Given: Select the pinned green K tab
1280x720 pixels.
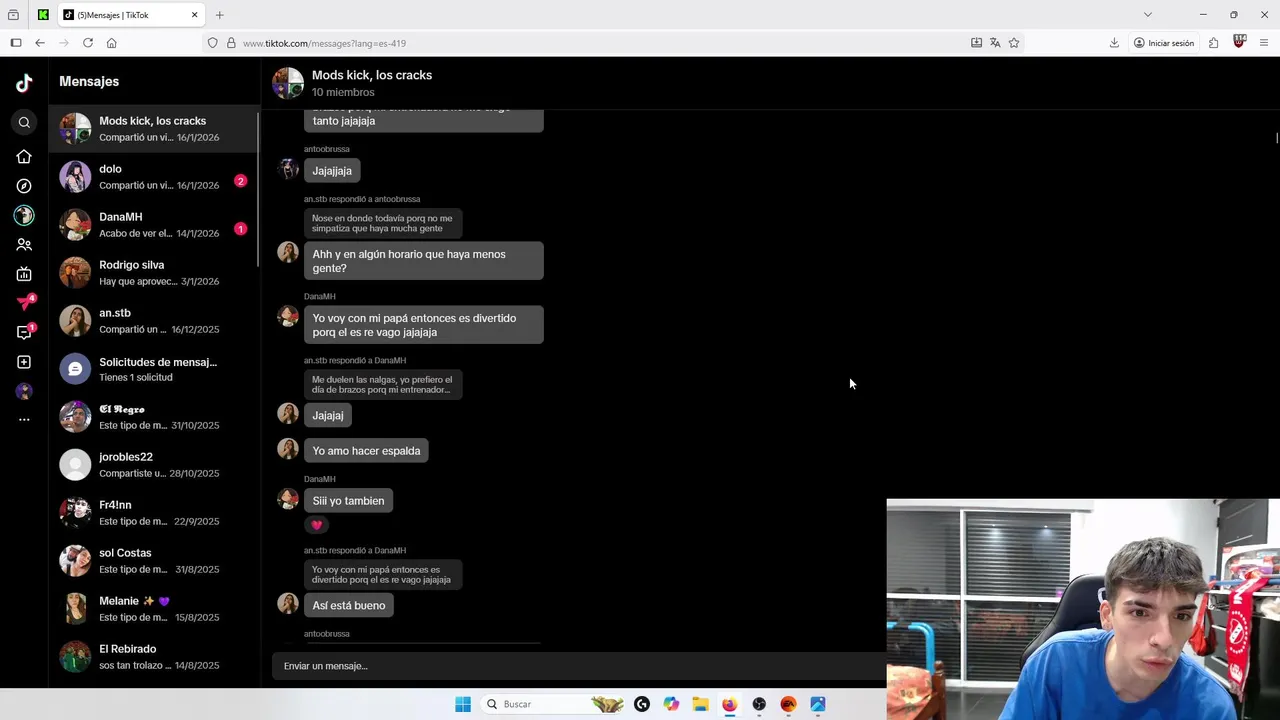Looking at the screenshot, I should (43, 15).
